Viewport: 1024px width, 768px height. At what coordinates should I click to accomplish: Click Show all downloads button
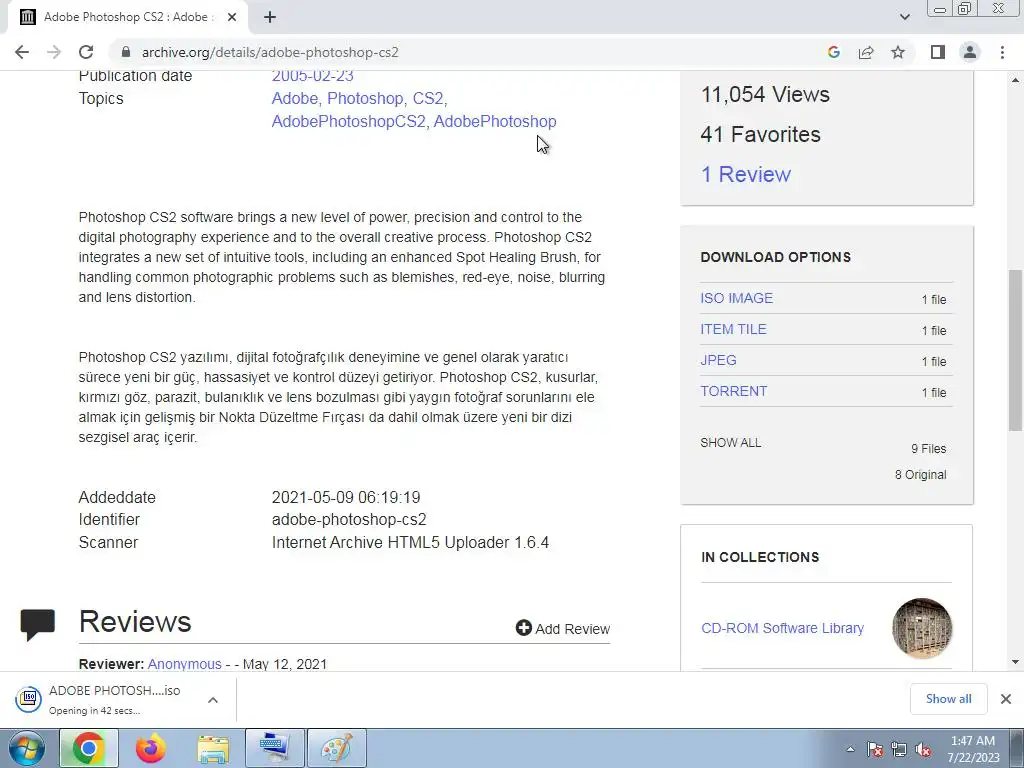[x=948, y=699]
